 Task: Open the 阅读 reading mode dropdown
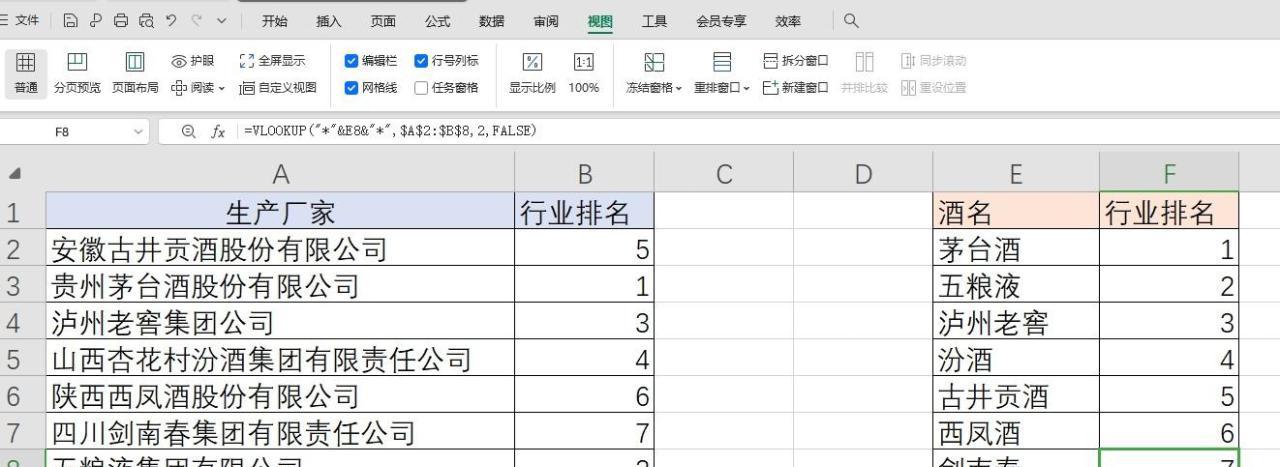(198, 87)
